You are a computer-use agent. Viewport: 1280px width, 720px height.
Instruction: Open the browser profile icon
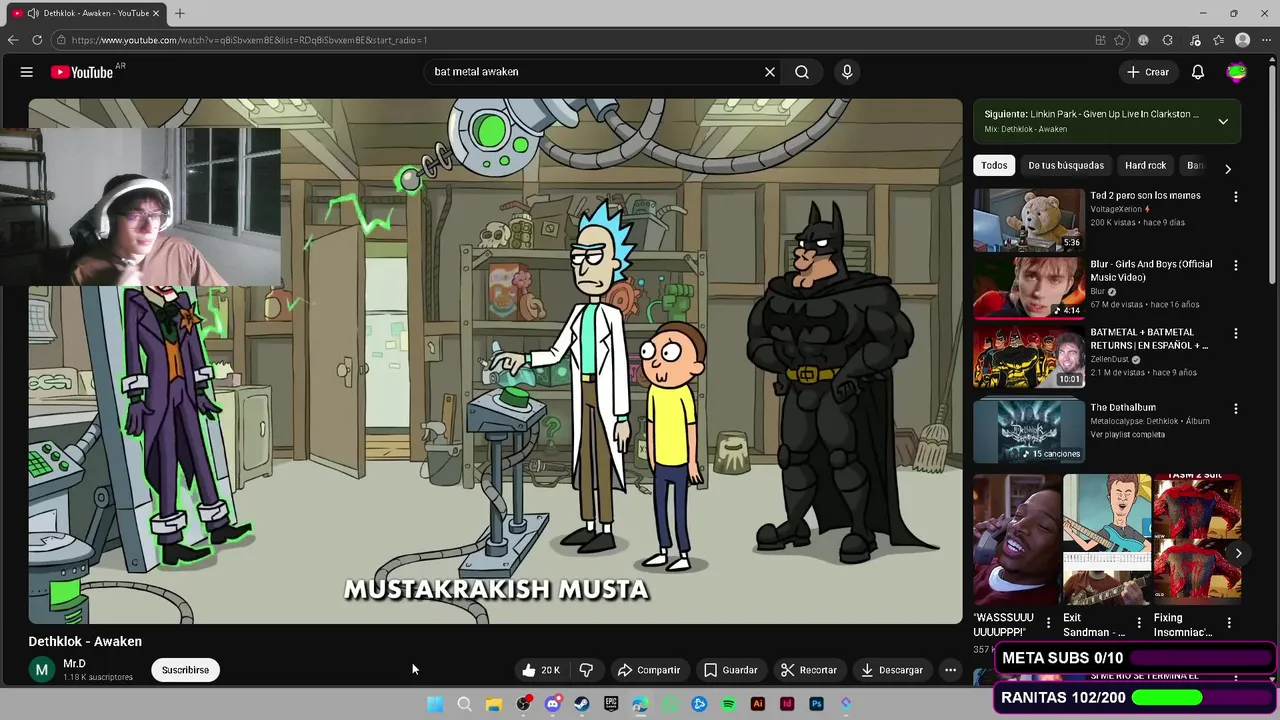tap(1243, 40)
